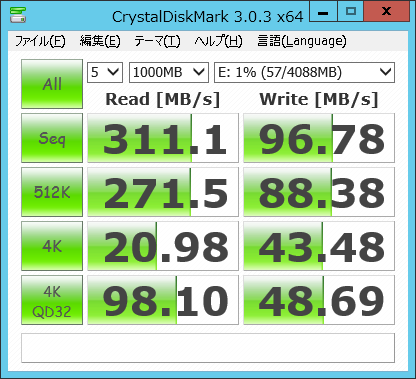The width and height of the screenshot is (416, 379).
Task: Select the 4K read result 20.98
Action: [163, 246]
